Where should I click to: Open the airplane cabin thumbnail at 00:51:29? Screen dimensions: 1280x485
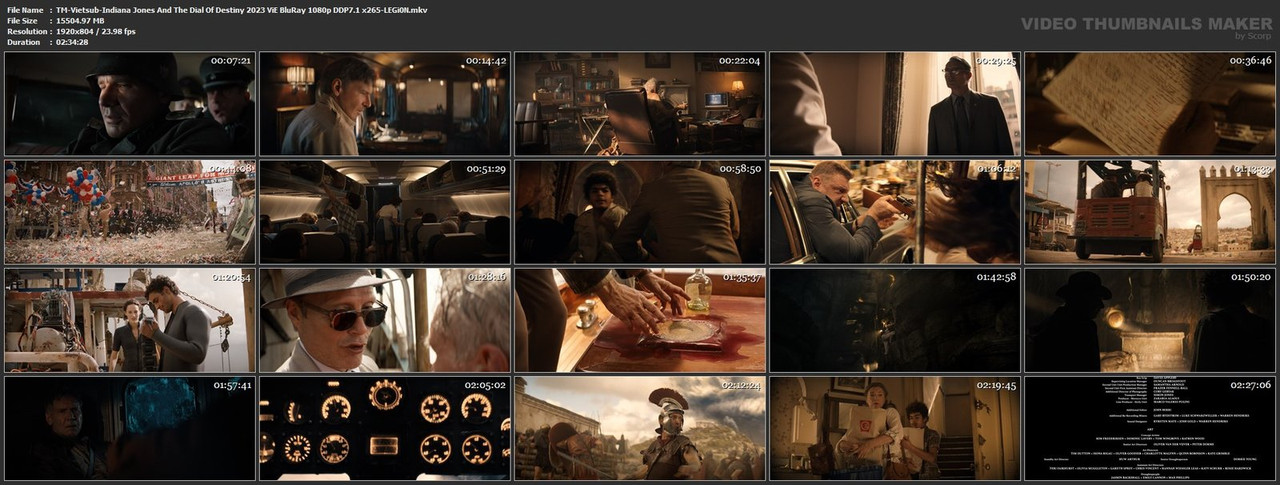pyautogui.click(x=385, y=212)
